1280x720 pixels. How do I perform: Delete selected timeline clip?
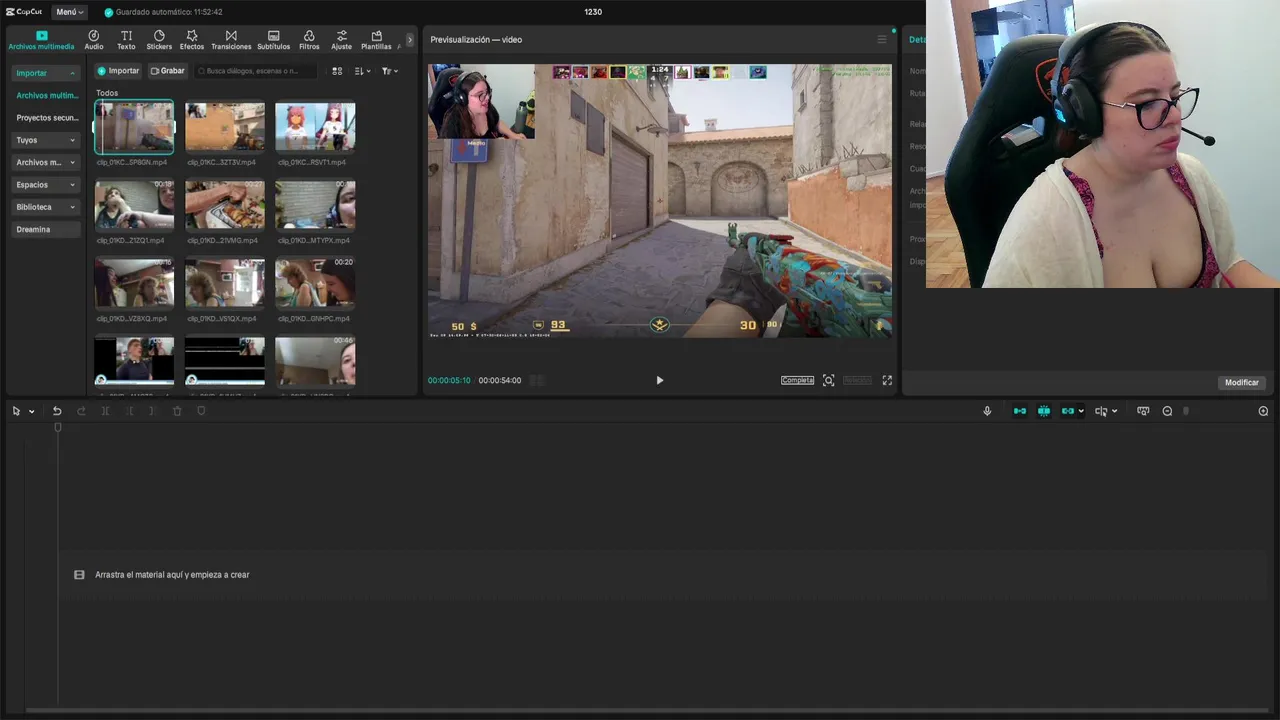click(177, 411)
